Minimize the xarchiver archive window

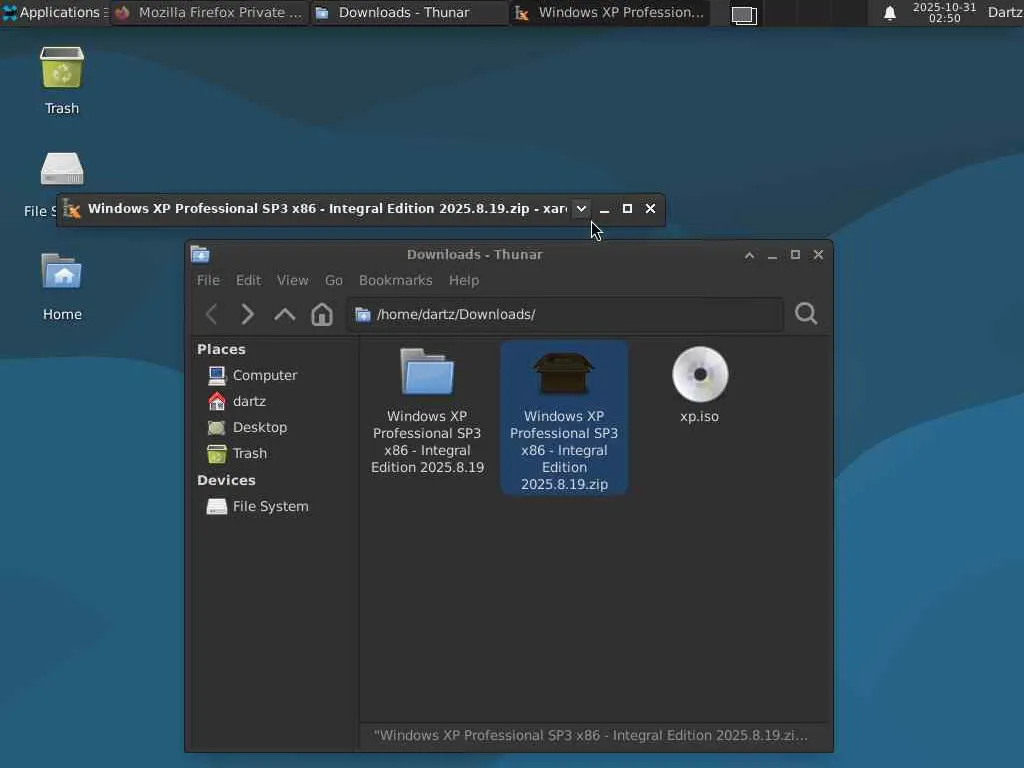[x=605, y=209]
